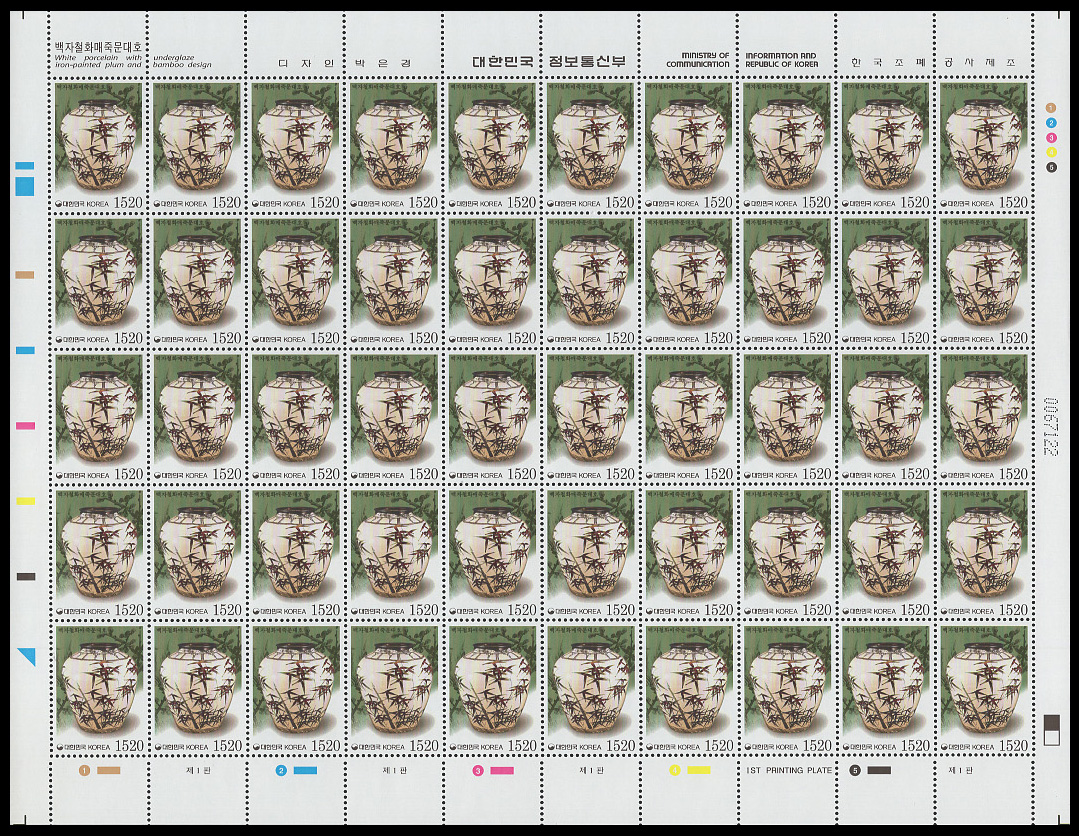Click 제 1 판 label right of black bar
Image resolution: width=1079 pixels, height=836 pixels.
click(x=961, y=771)
